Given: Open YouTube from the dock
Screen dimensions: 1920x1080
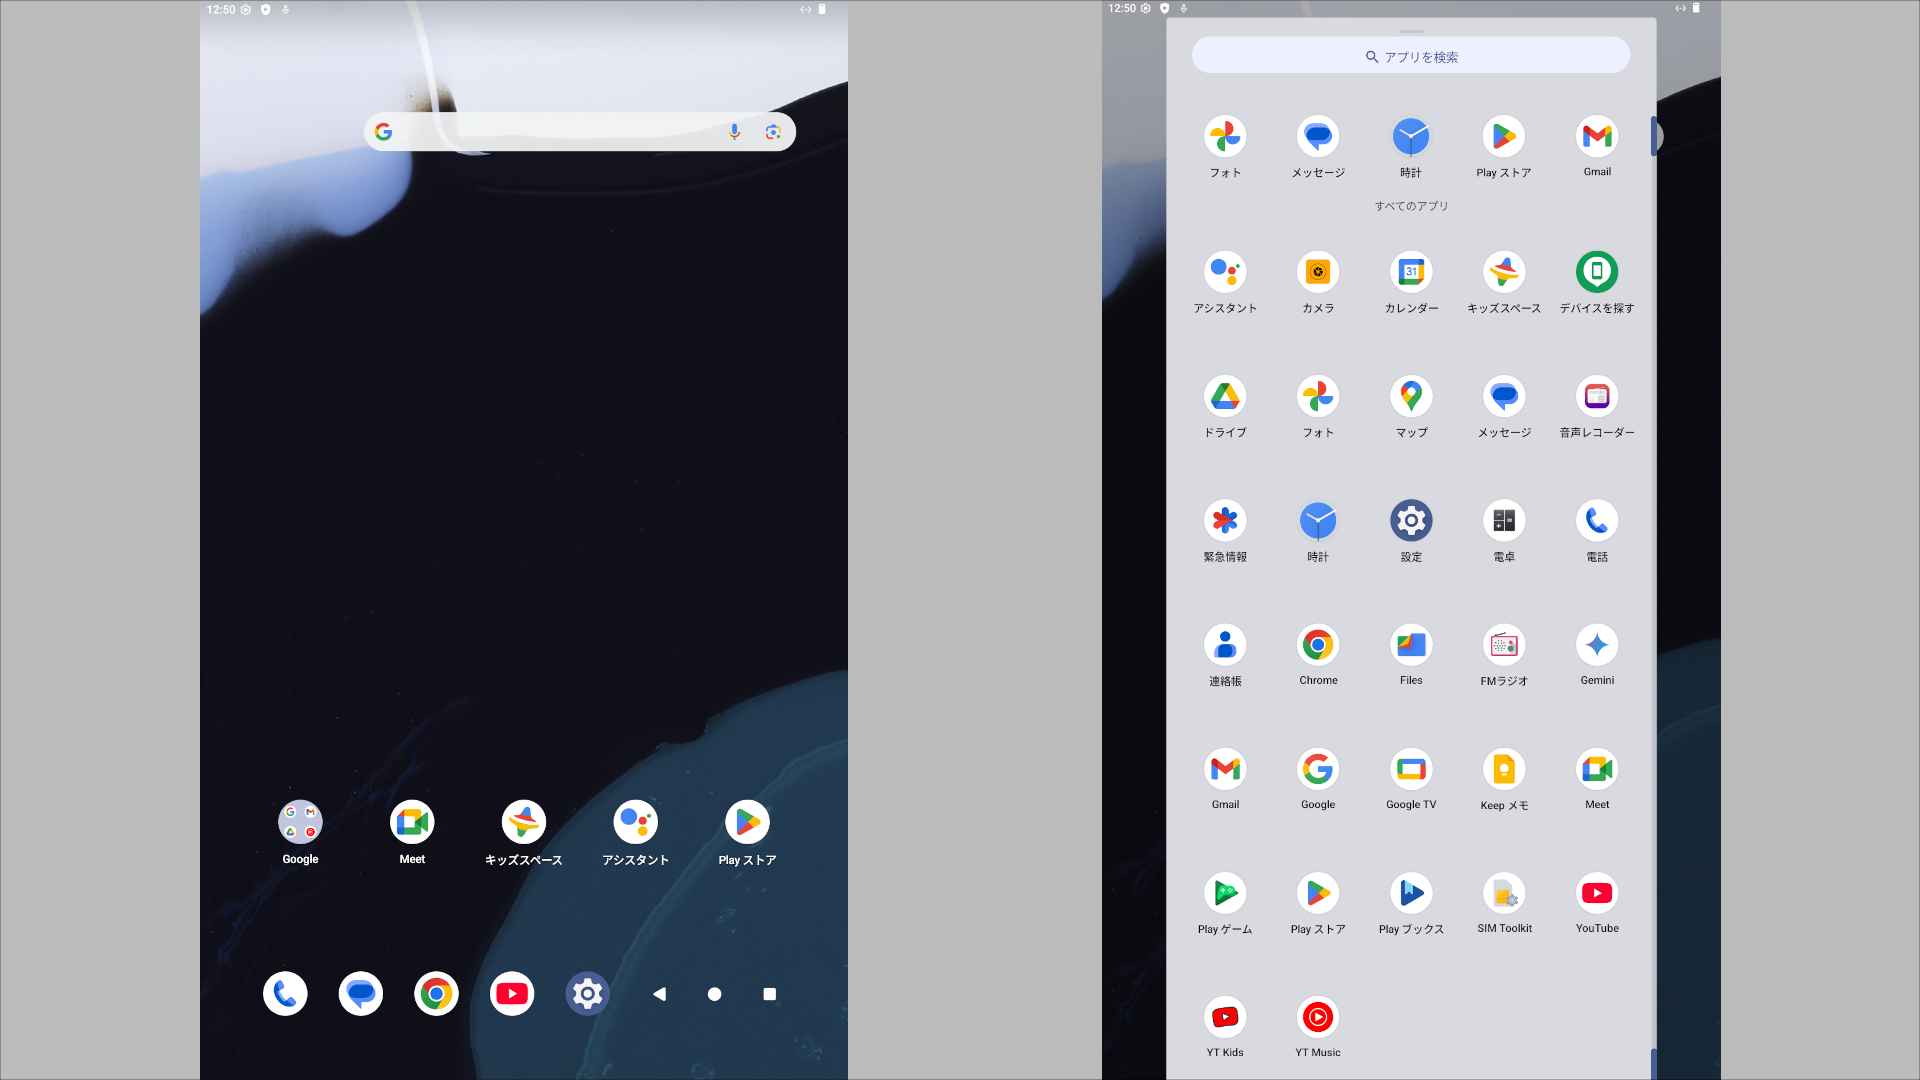Looking at the screenshot, I should click(512, 994).
